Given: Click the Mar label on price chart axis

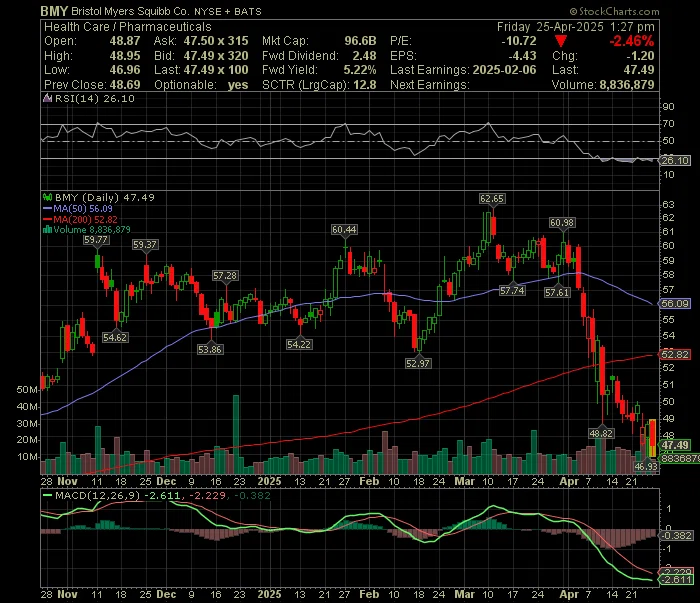Looking at the screenshot, I should [x=465, y=482].
